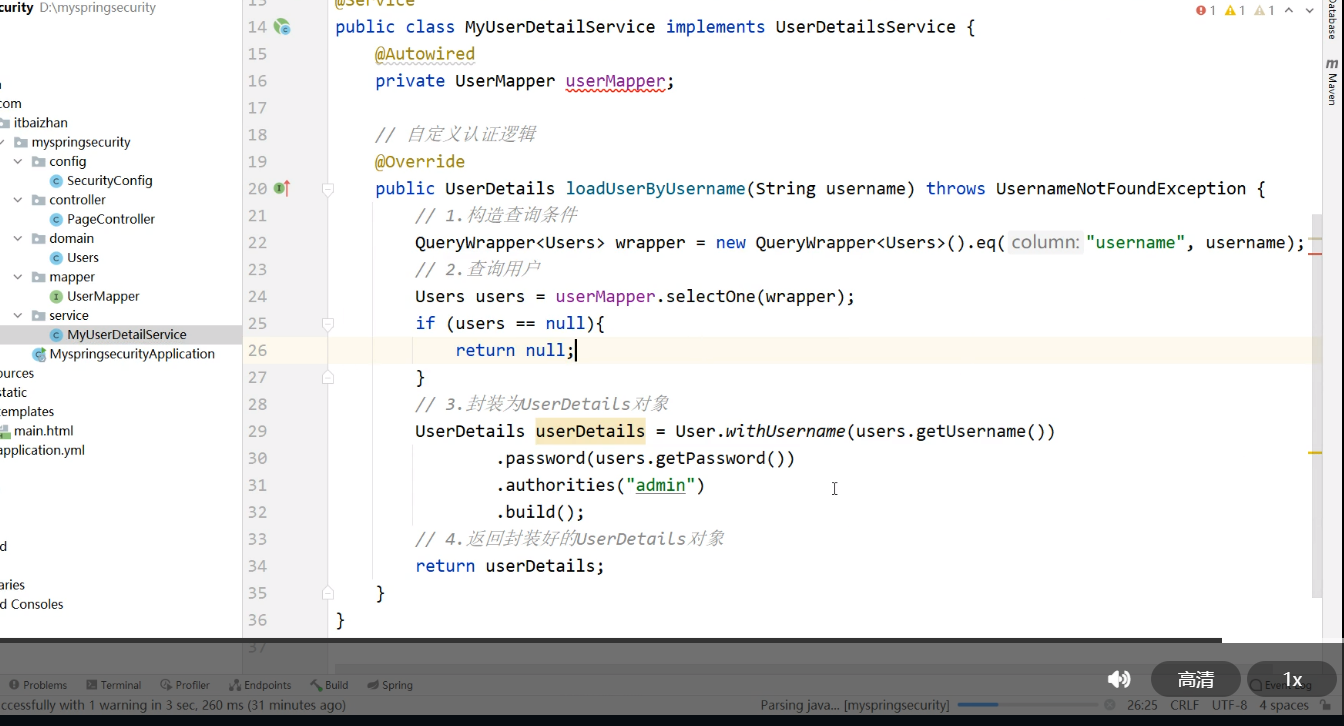This screenshot has width=1344, height=726.
Task: Change the 4 spaces indent setting
Action: (x=1283, y=705)
